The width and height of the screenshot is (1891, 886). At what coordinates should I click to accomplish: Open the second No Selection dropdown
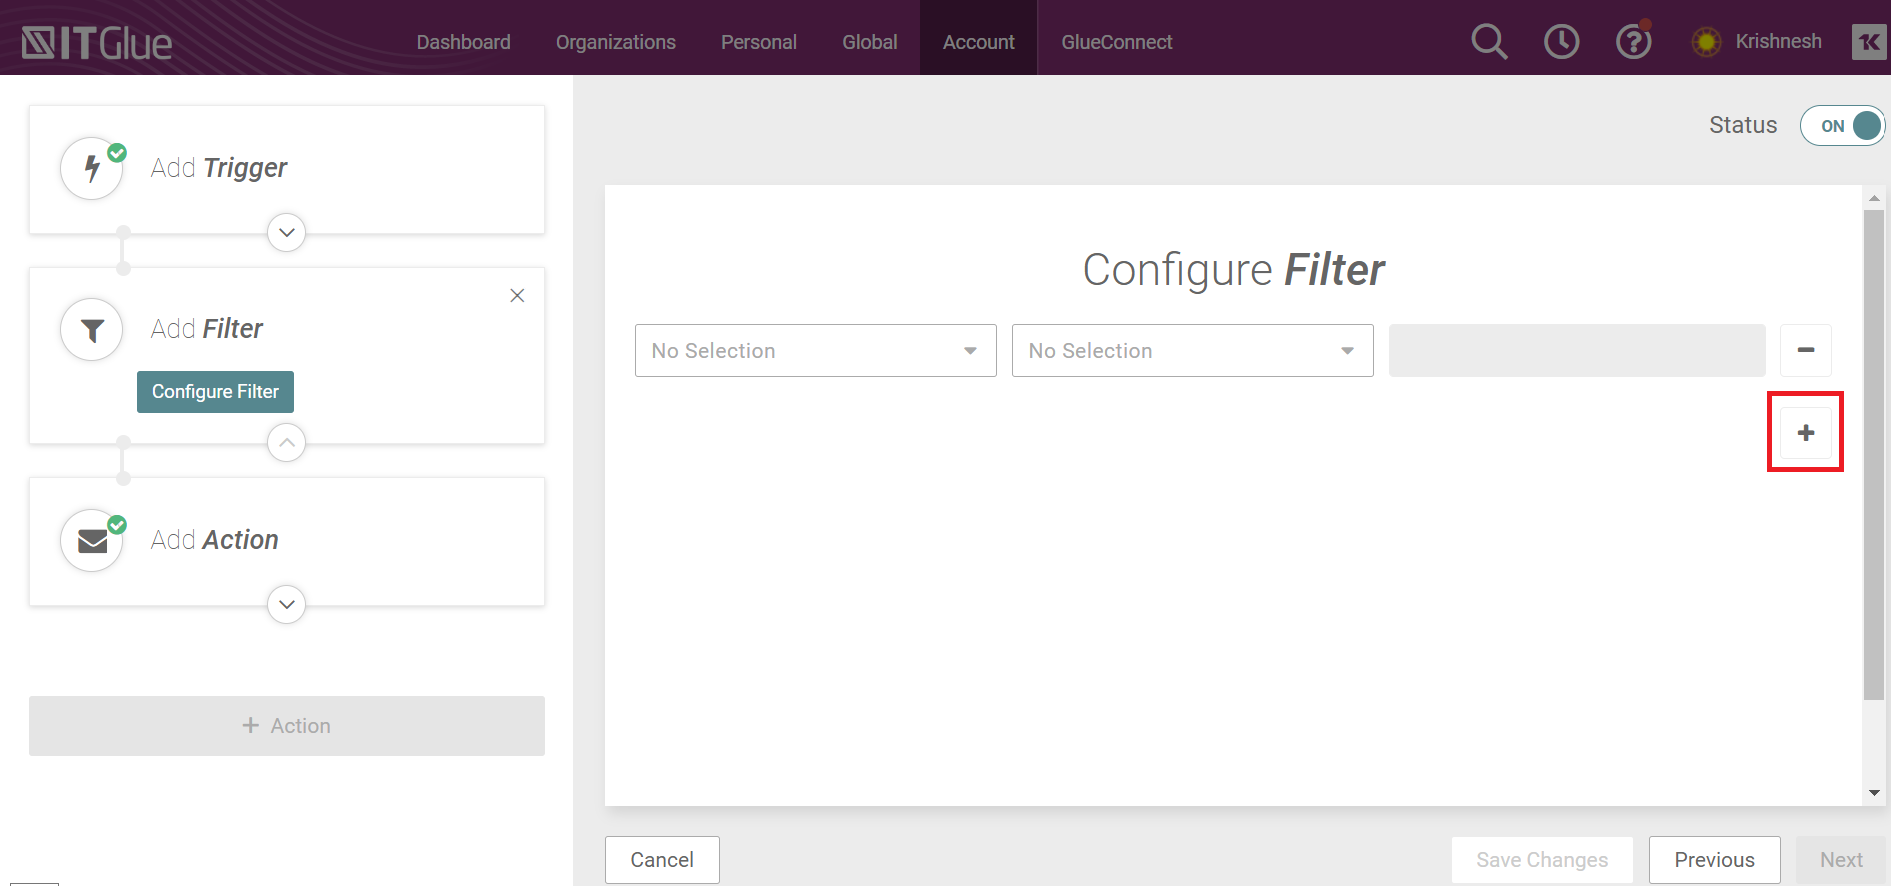pos(1193,350)
